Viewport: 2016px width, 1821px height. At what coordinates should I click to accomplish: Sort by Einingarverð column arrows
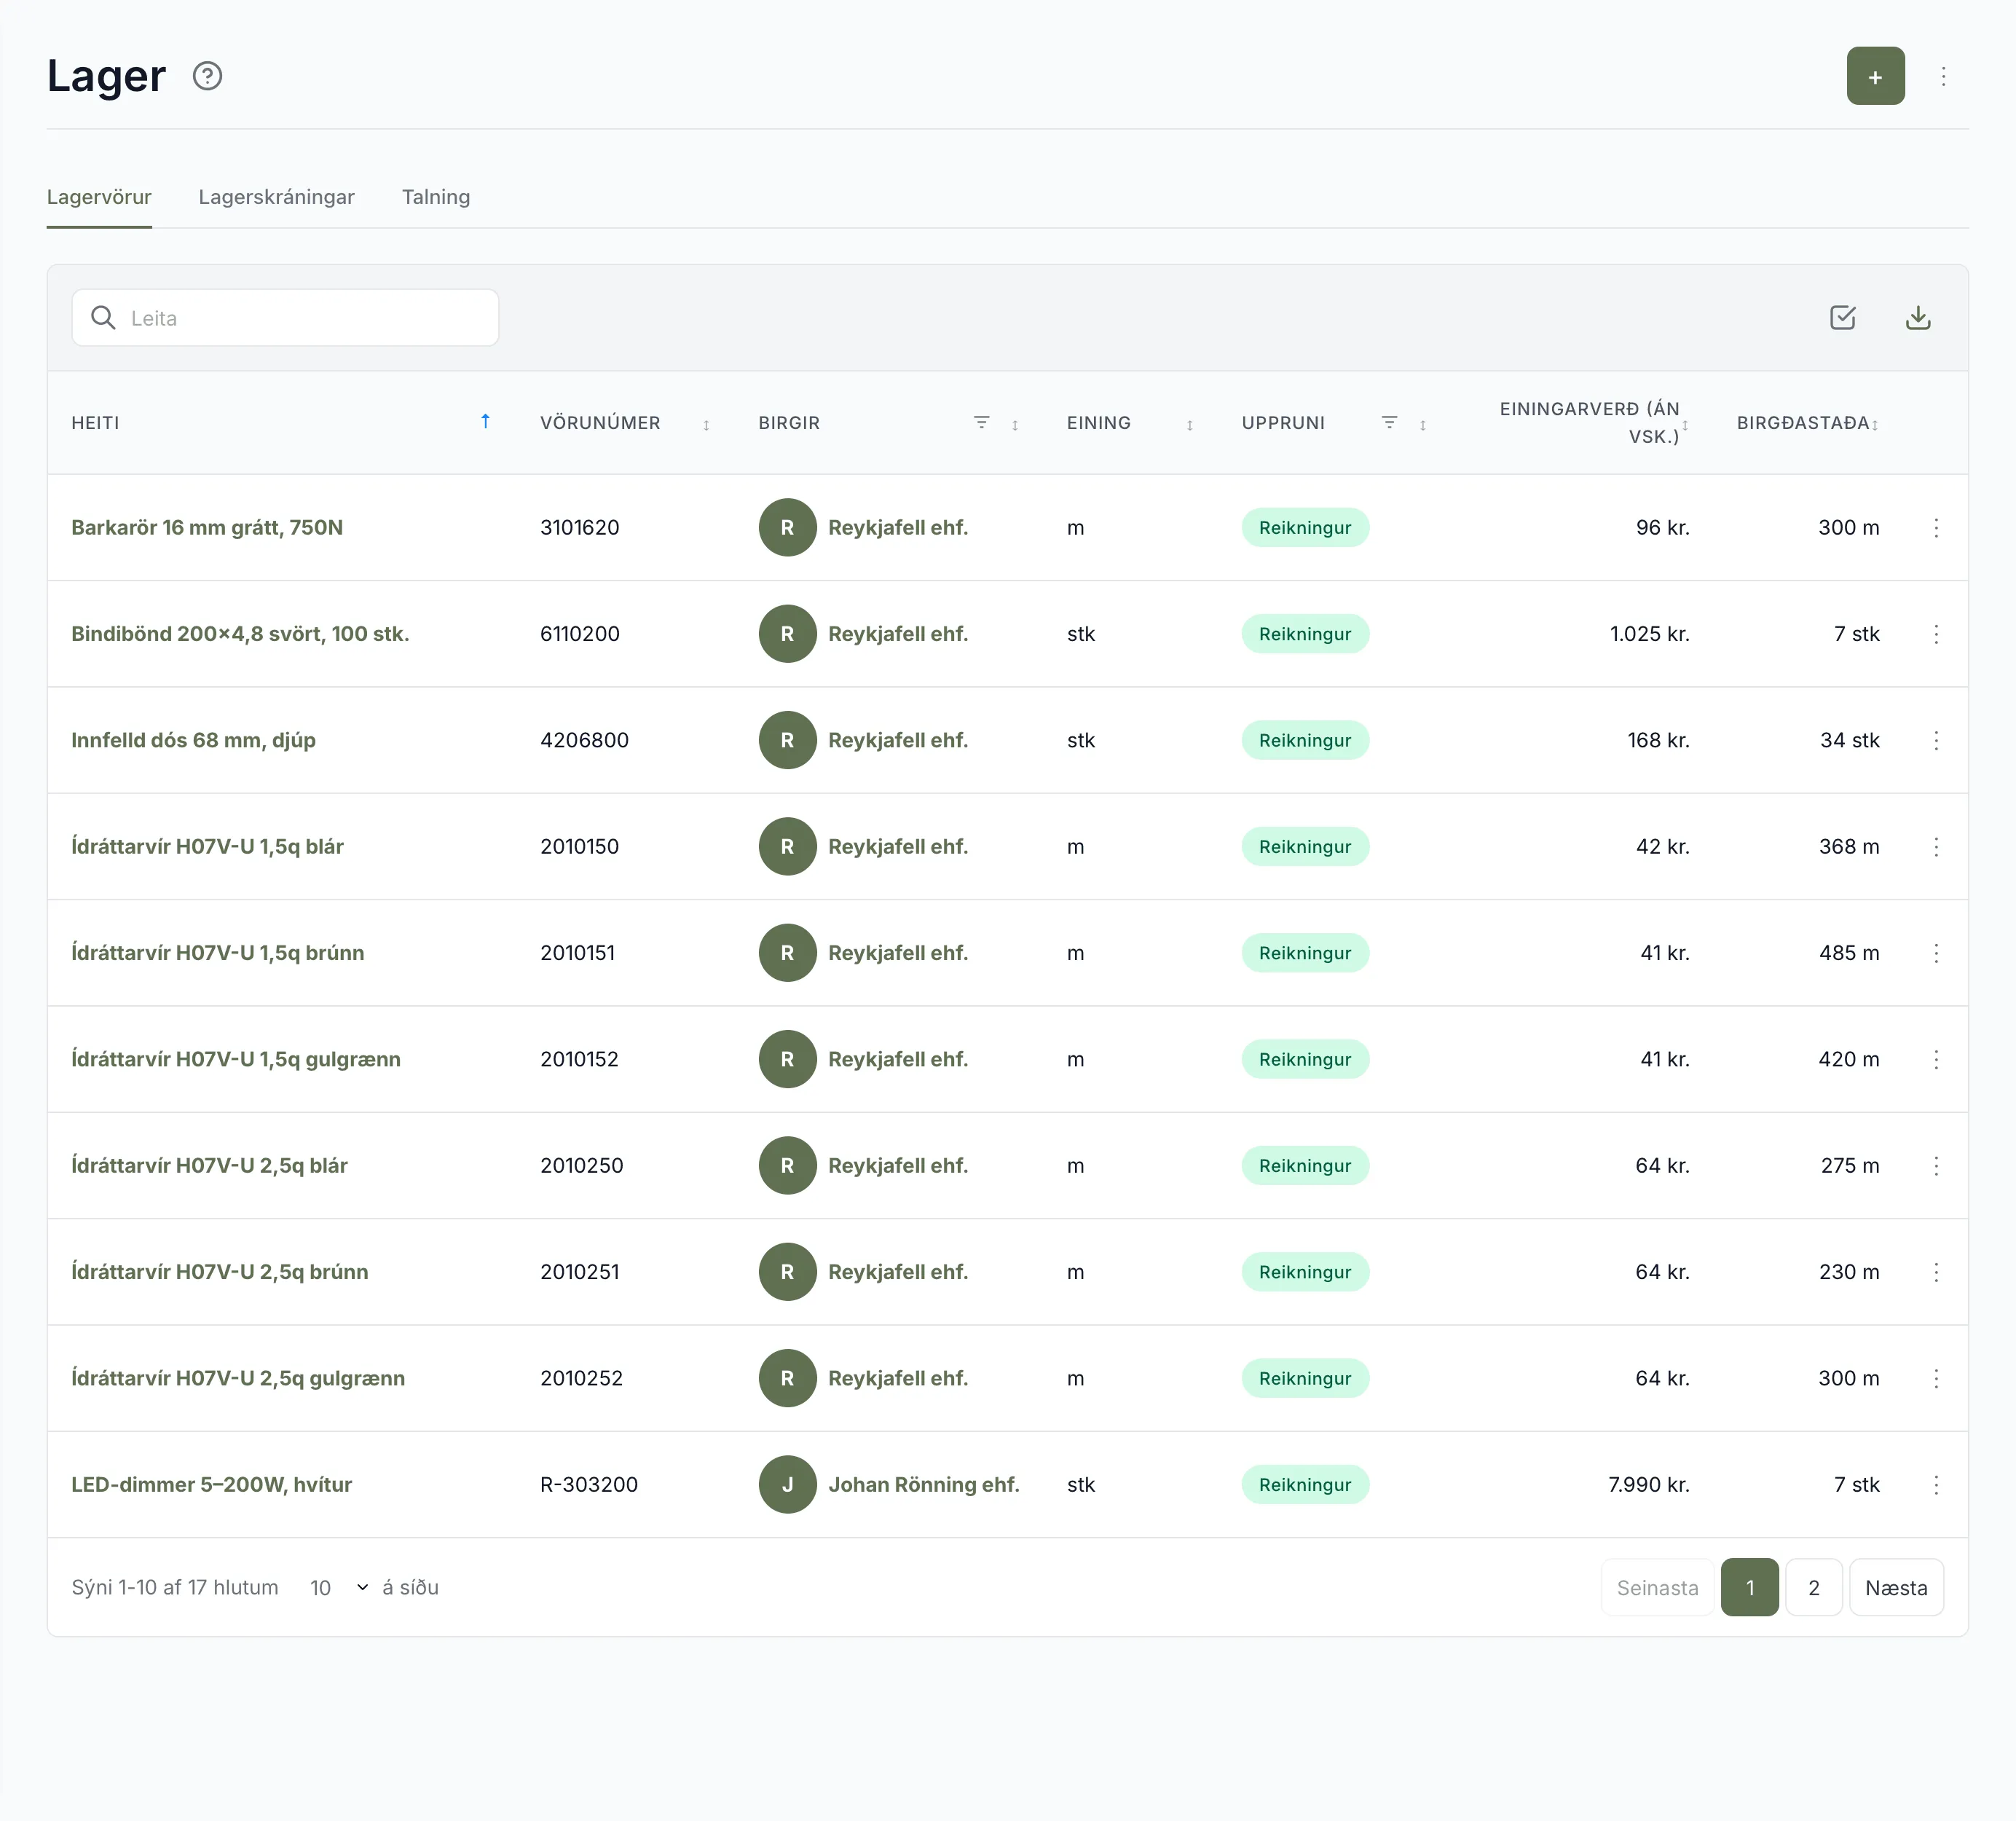click(1685, 425)
